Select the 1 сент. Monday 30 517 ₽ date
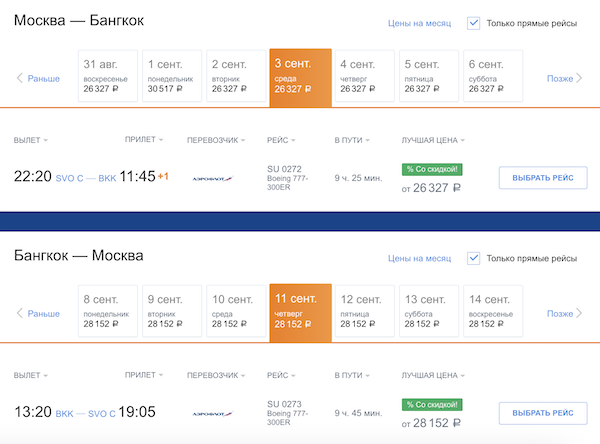Viewport: 600px width, 444px height. click(172, 75)
